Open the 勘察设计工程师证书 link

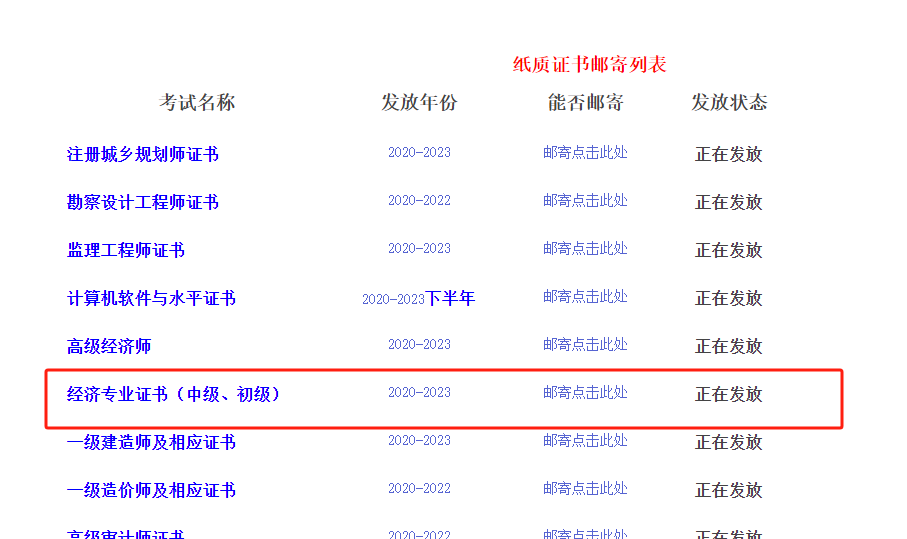pyautogui.click(x=142, y=202)
